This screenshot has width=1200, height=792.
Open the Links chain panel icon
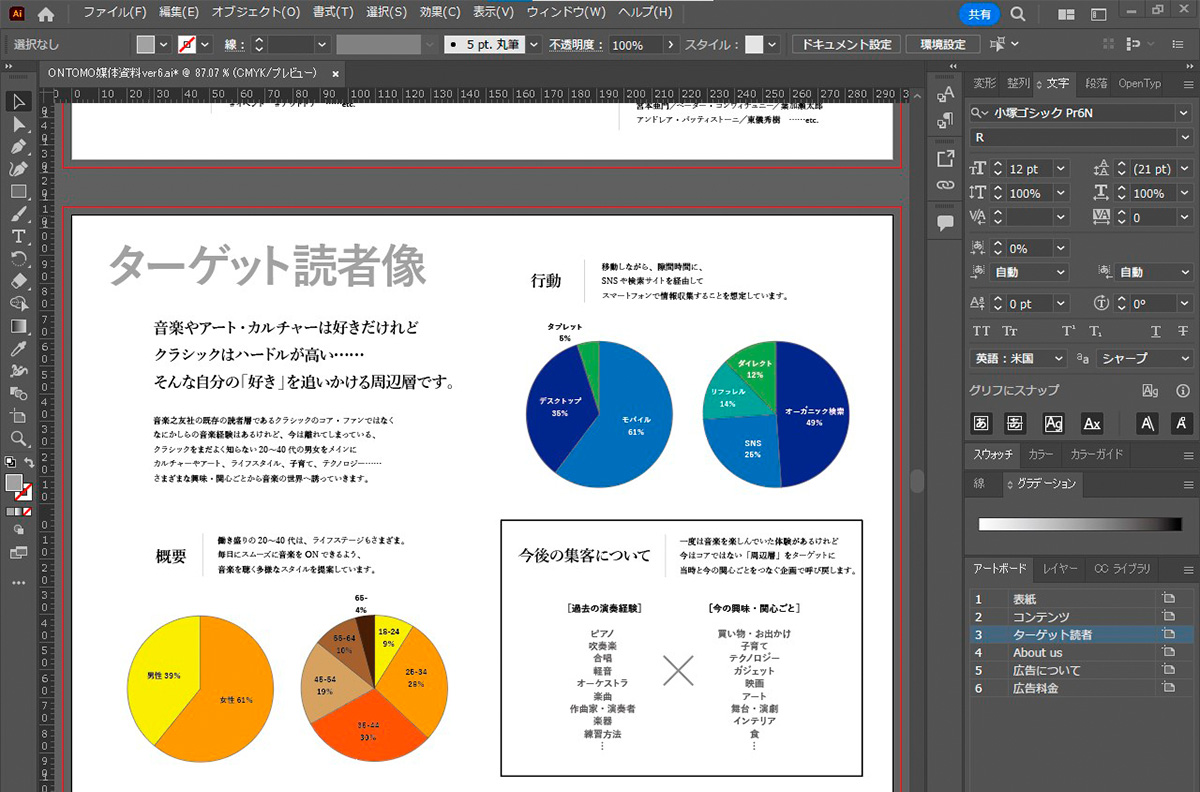(x=945, y=185)
